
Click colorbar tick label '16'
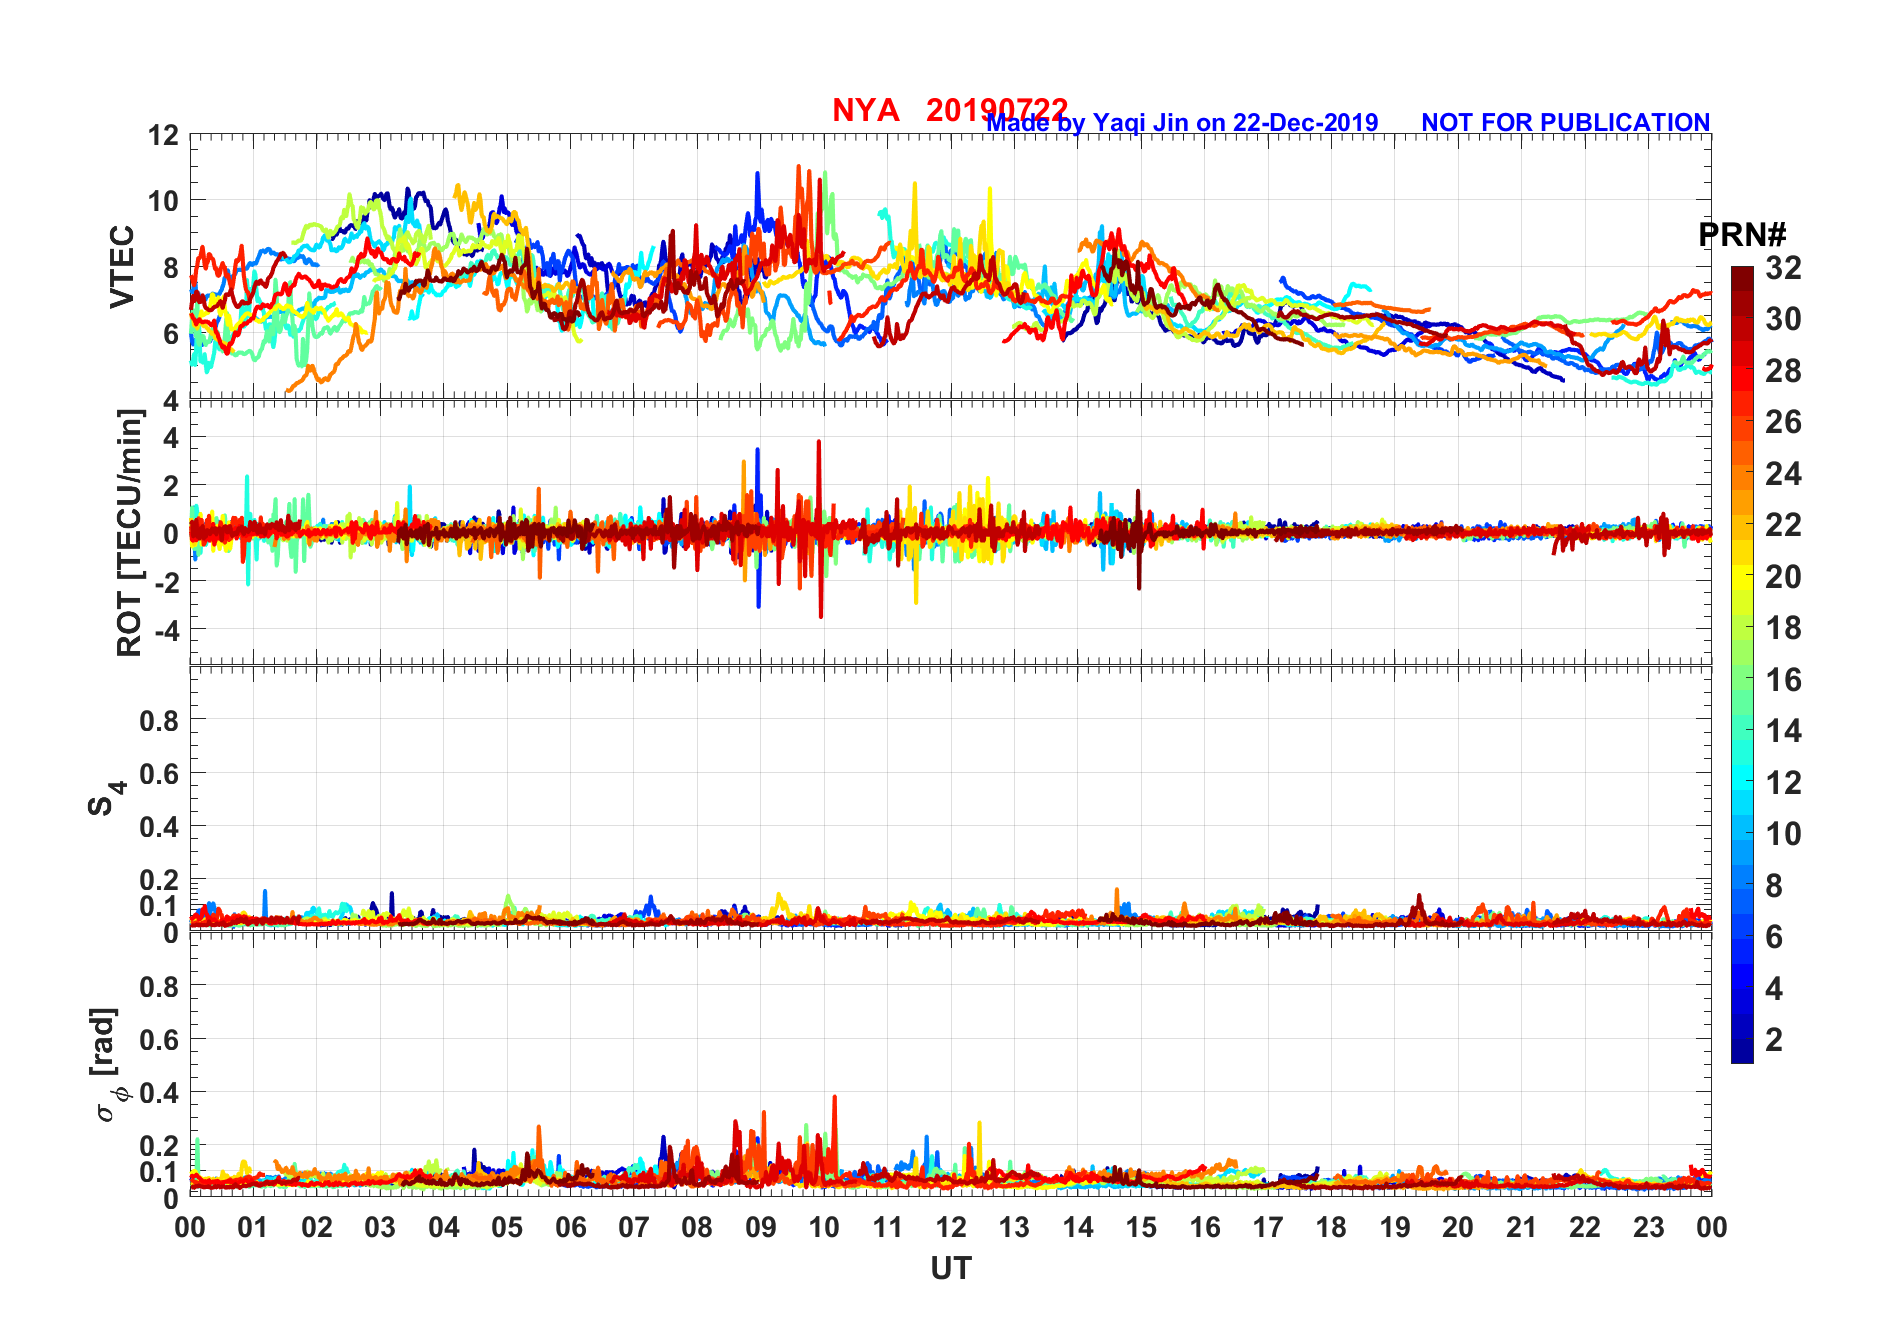[1783, 679]
